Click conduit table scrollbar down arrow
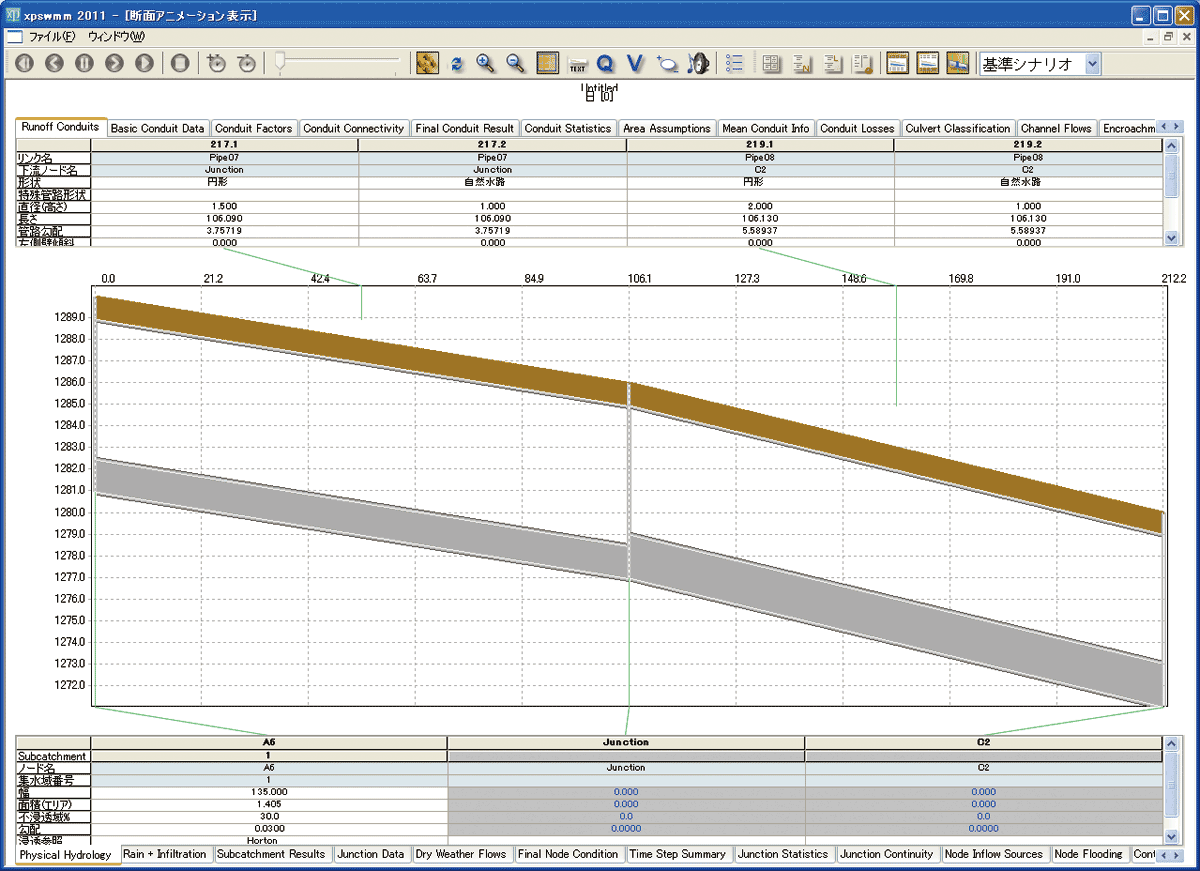The image size is (1200, 871). coord(1173,239)
